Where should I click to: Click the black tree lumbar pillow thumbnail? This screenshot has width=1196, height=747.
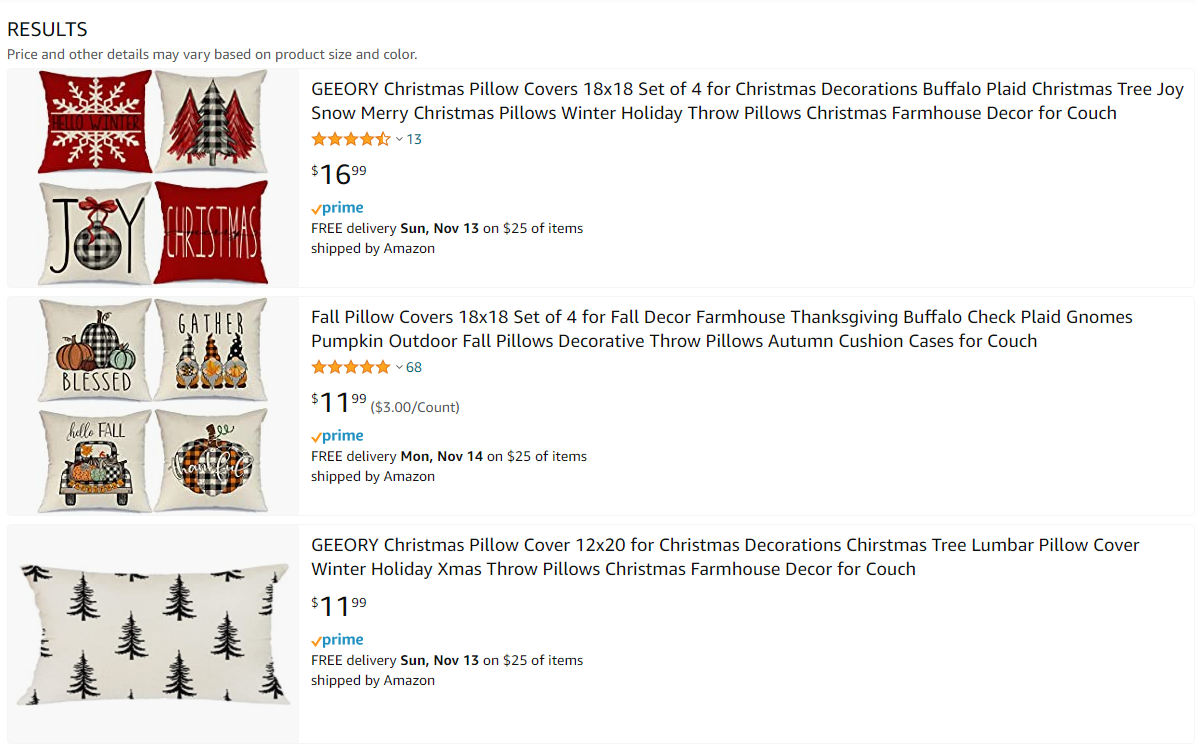(x=153, y=634)
